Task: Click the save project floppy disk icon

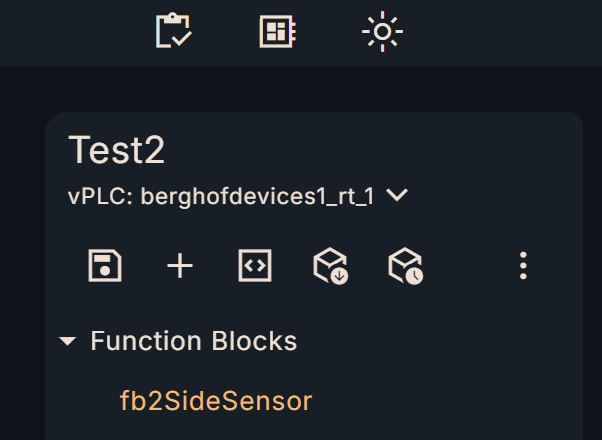Action: pyautogui.click(x=105, y=266)
